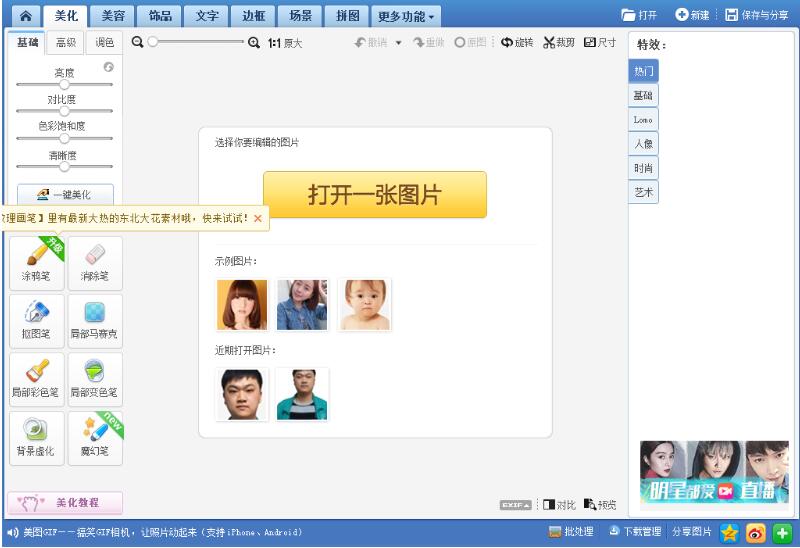This screenshot has width=800, height=548.
Task: Click the 新建 plus icon
Action: point(681,14)
